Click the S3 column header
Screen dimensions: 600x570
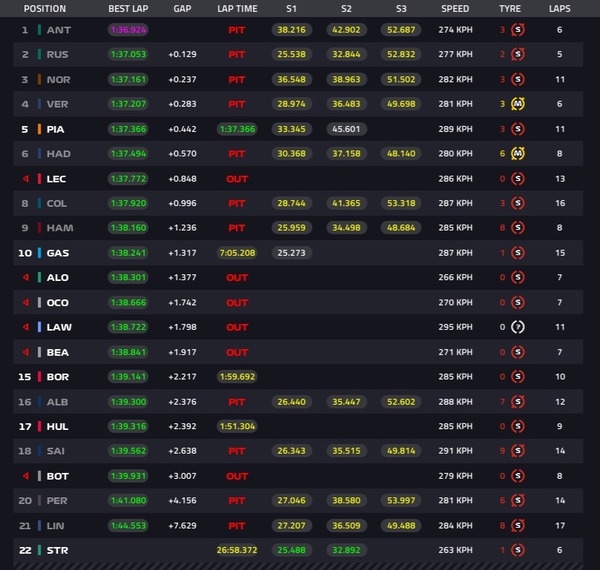401,9
